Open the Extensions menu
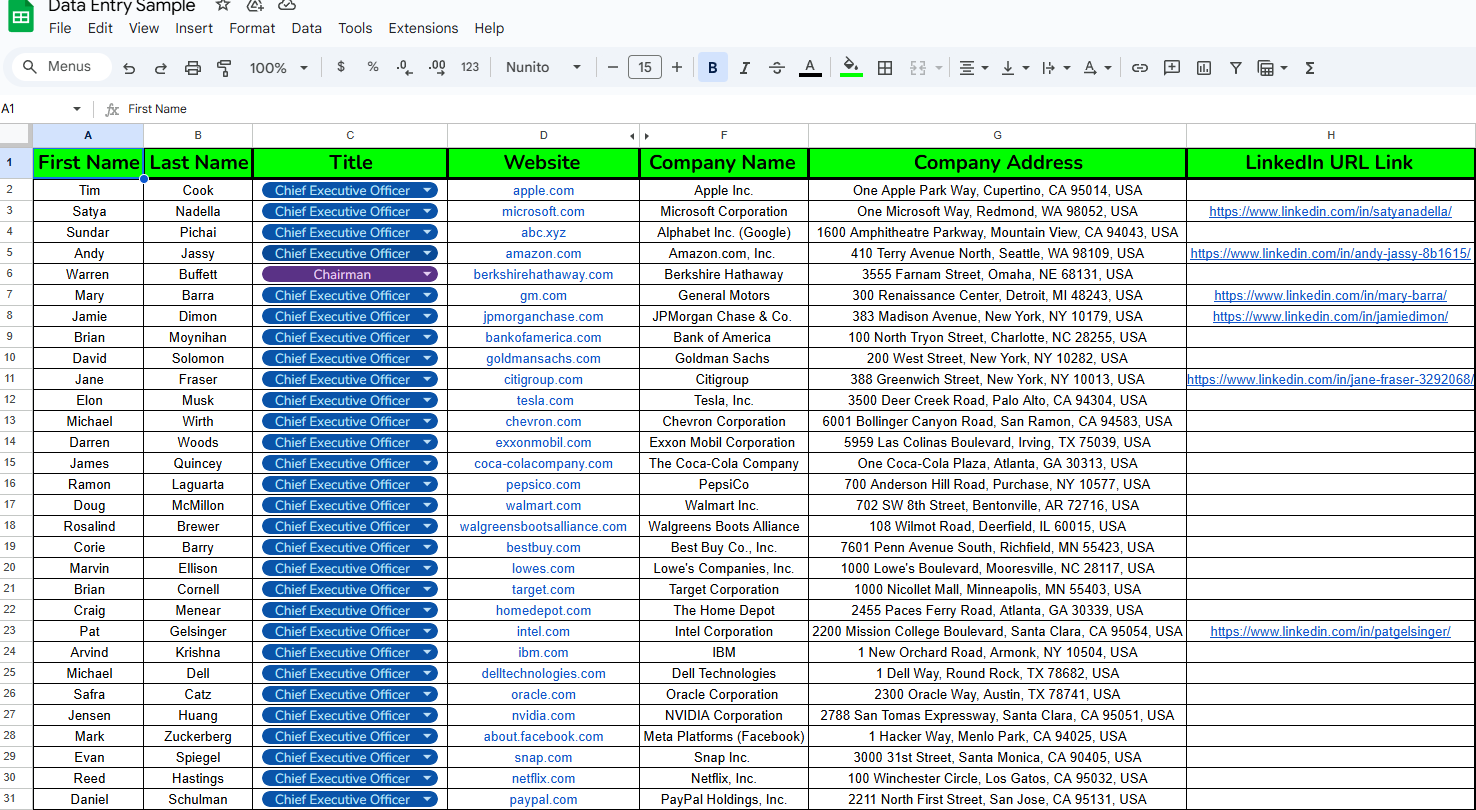 [x=423, y=28]
